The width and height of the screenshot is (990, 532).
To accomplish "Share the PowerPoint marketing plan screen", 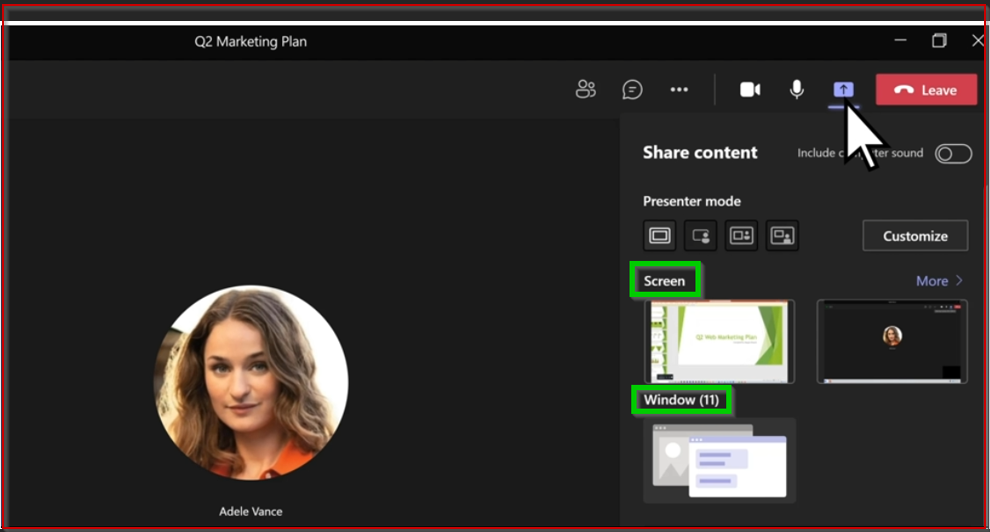I will point(720,341).
